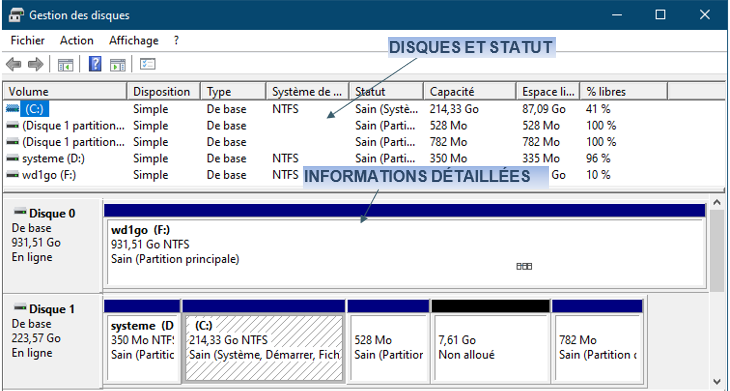Open the ? help menu
Viewport: 730px width, 391px height.
(x=176, y=40)
